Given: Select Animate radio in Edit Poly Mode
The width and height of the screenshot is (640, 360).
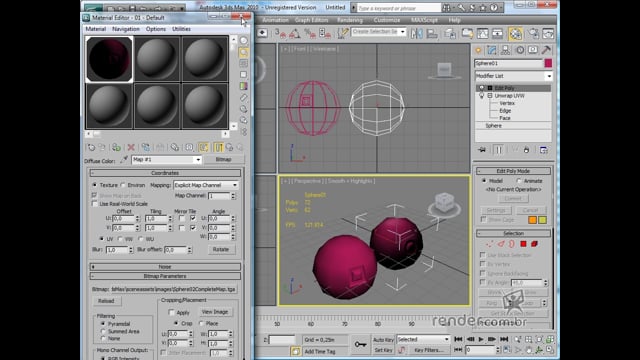Looking at the screenshot, I should [x=519, y=180].
